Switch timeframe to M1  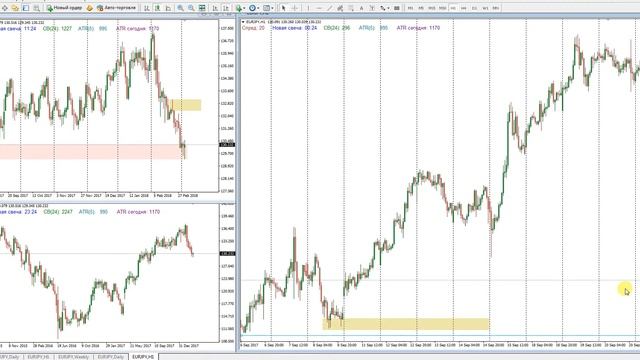point(410,8)
